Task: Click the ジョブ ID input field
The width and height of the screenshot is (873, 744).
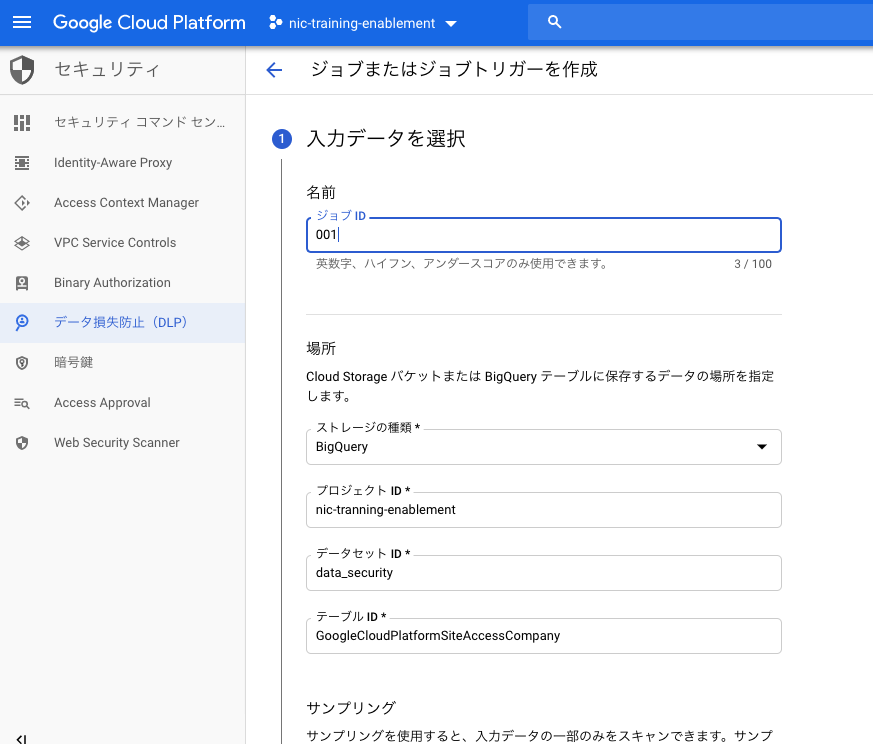Action: click(x=543, y=235)
